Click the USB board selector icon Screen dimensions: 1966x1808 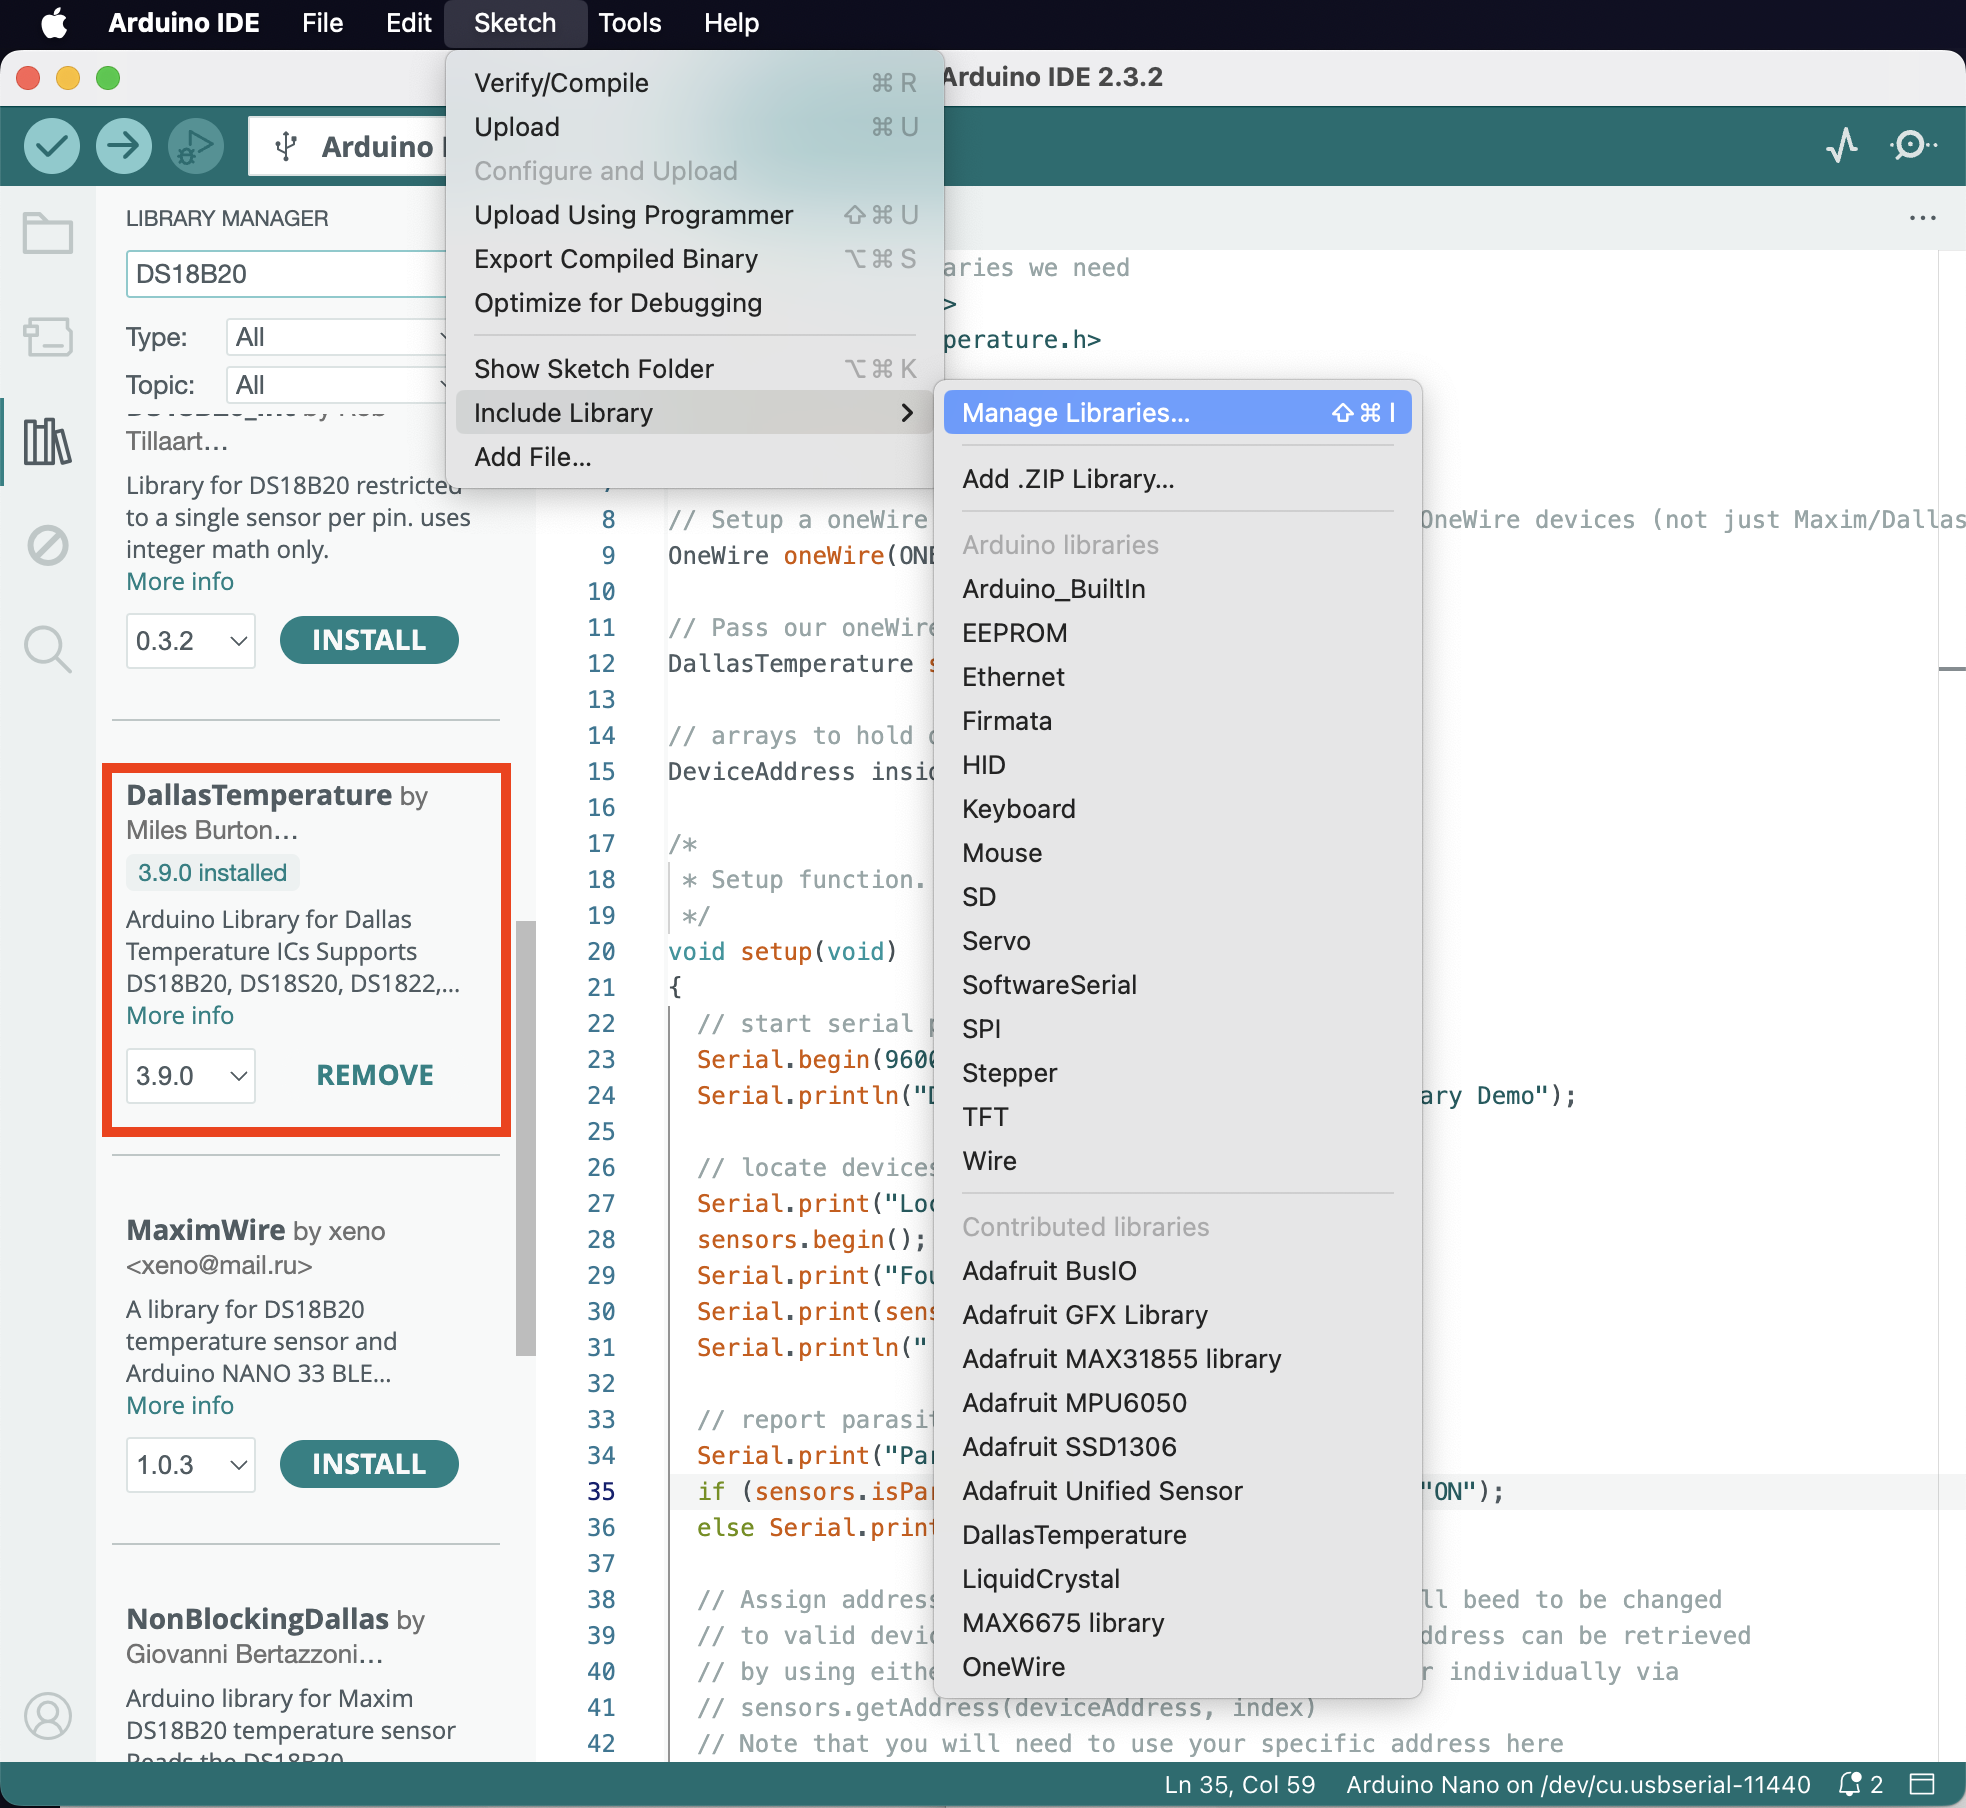[286, 146]
